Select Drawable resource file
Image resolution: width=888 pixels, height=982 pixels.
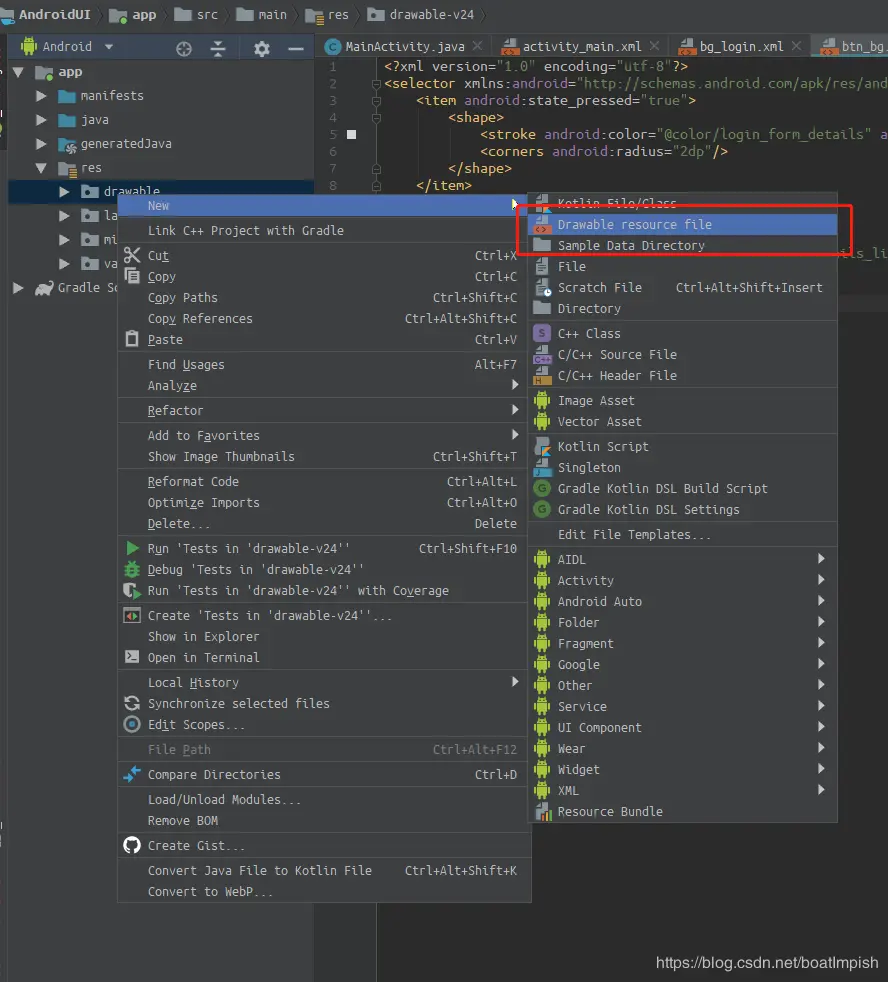tap(683, 224)
